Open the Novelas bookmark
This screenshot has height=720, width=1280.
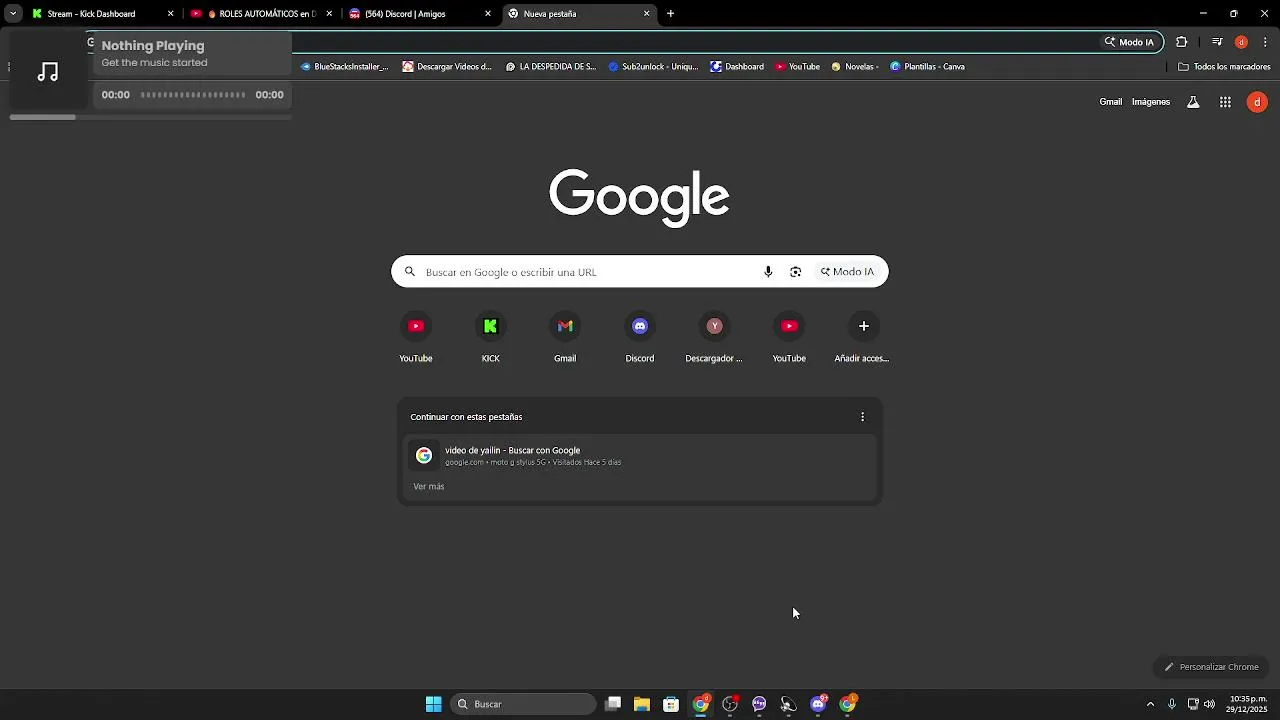pos(855,67)
